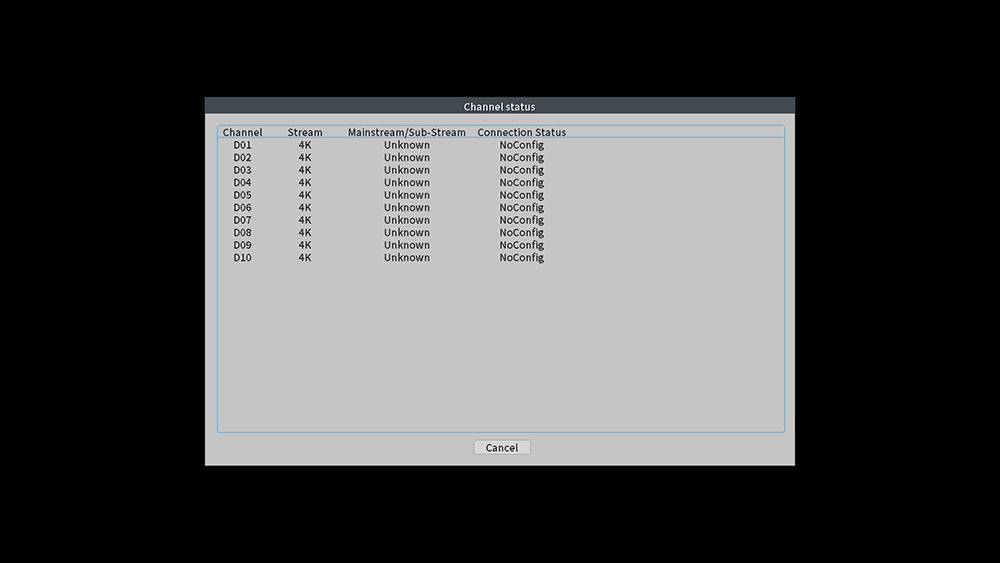Choose the D09 channel label
This screenshot has width=1000, height=563.
point(243,245)
